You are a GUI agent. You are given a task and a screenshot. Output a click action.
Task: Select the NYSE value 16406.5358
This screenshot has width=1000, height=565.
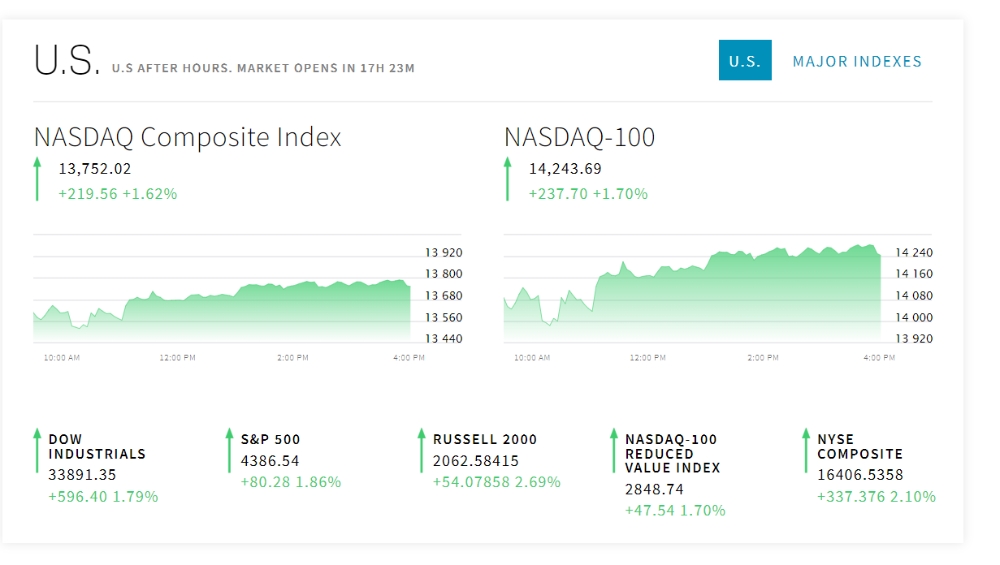click(860, 475)
